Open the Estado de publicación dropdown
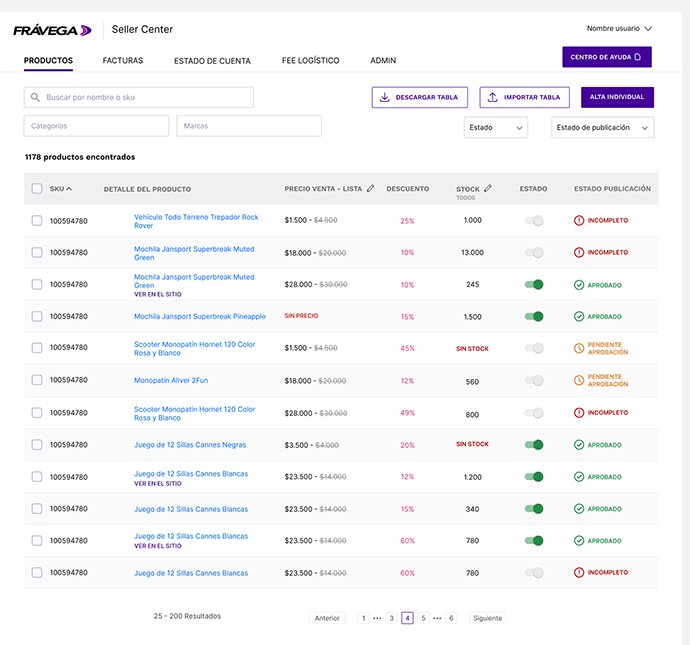The height and width of the screenshot is (645, 690). [602, 128]
